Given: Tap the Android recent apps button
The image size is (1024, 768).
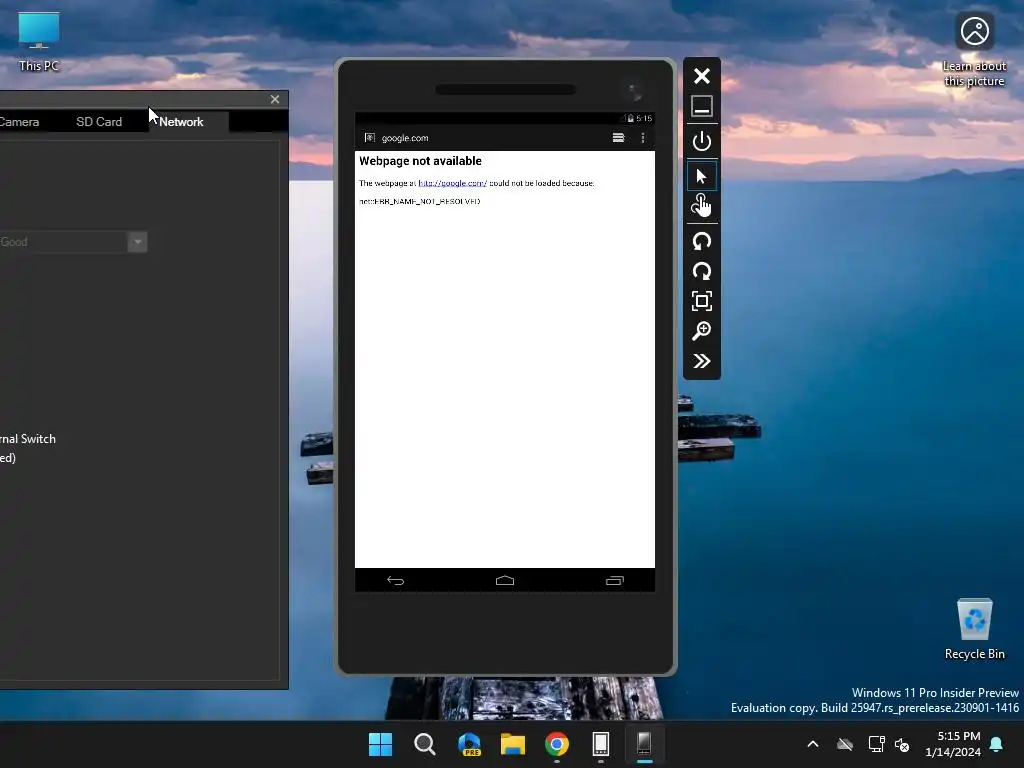Looking at the screenshot, I should (615, 580).
